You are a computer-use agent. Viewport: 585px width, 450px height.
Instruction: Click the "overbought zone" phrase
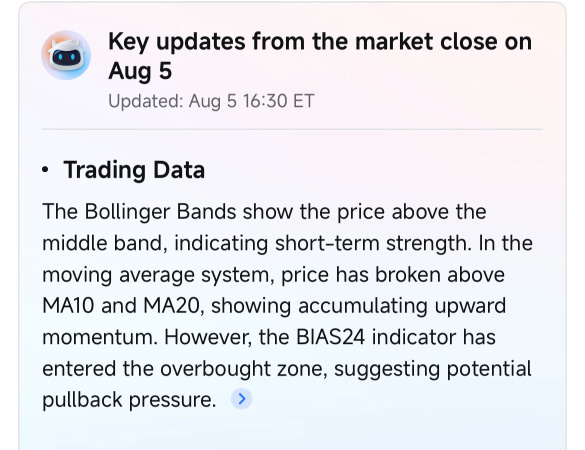pos(244,369)
